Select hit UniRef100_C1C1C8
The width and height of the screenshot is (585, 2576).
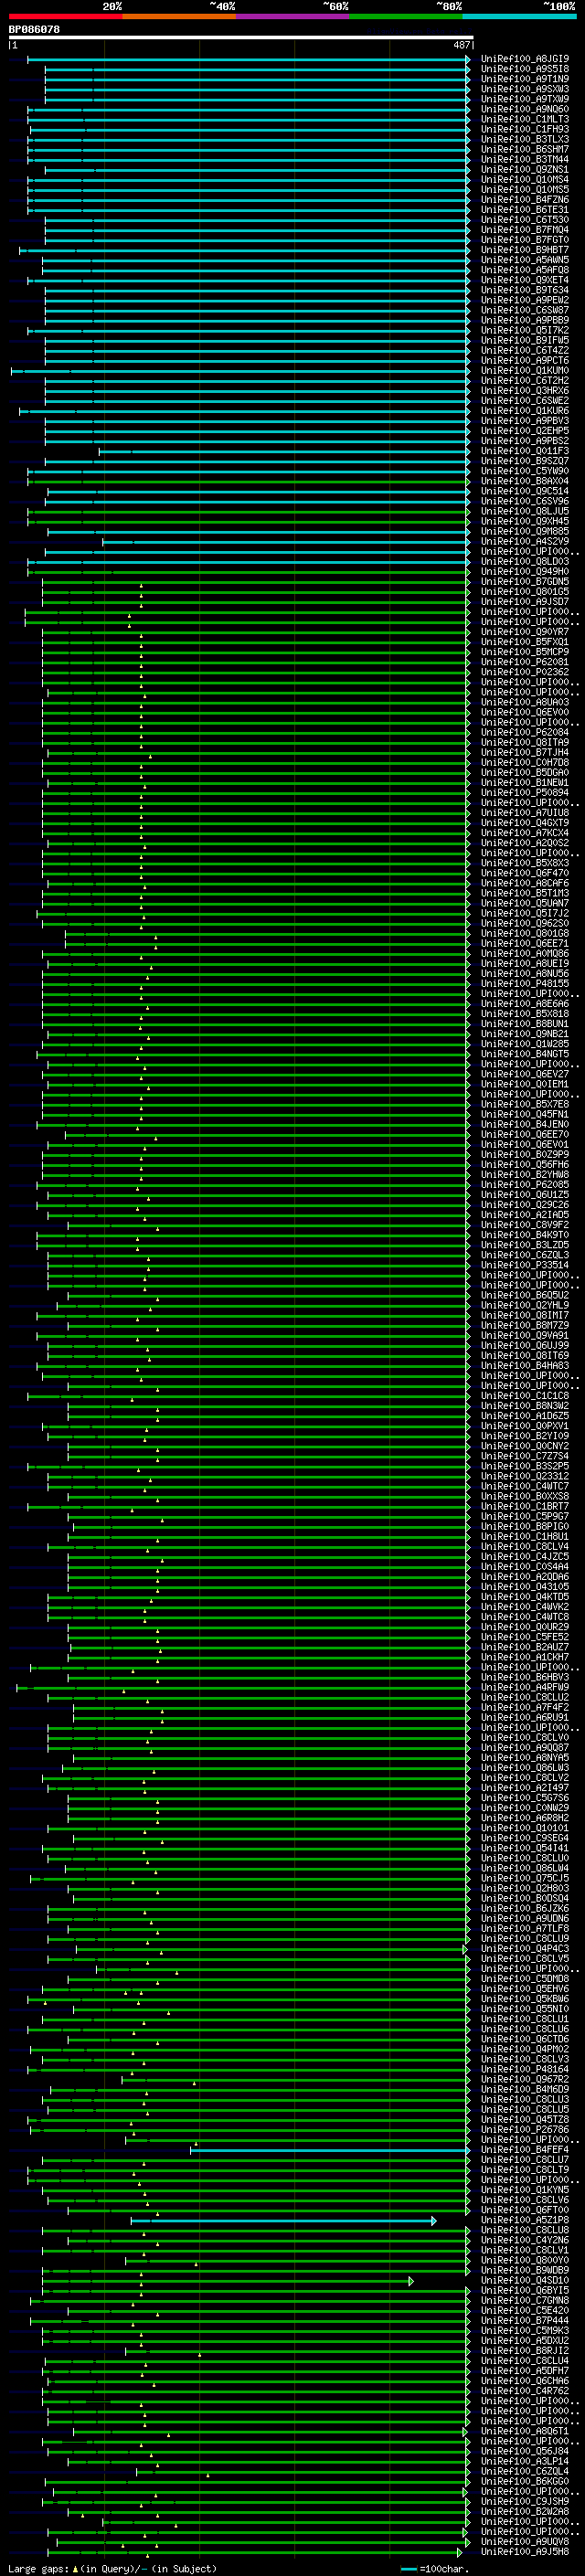click(525, 1395)
